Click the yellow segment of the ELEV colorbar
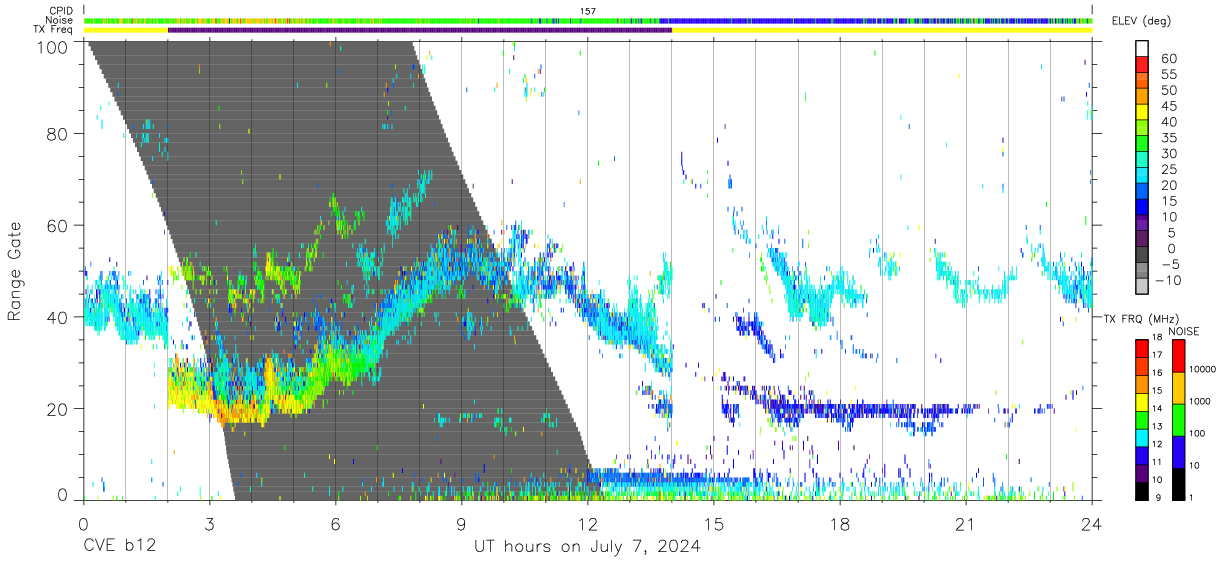1228x567 pixels. (1142, 111)
